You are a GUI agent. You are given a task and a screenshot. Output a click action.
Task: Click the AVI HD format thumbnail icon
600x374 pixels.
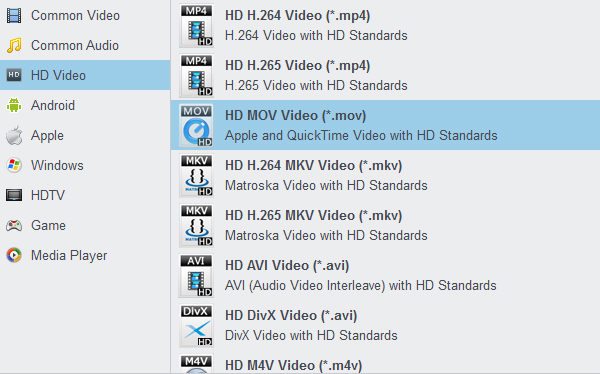pyautogui.click(x=196, y=276)
